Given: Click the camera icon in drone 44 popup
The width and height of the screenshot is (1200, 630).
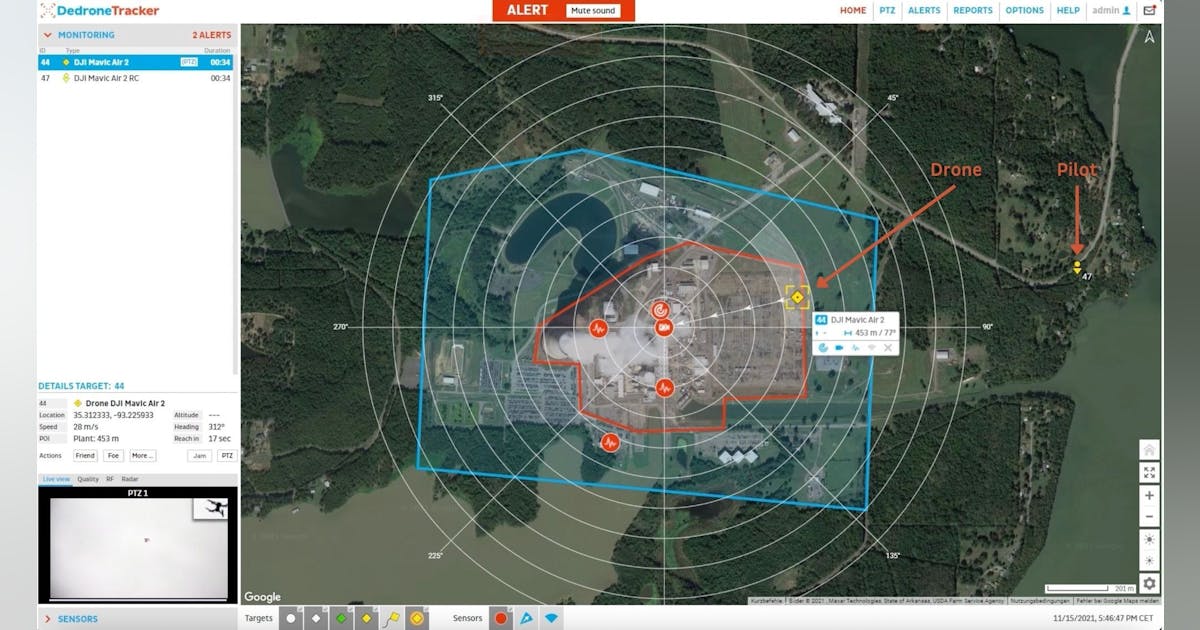Looking at the screenshot, I should coord(839,347).
